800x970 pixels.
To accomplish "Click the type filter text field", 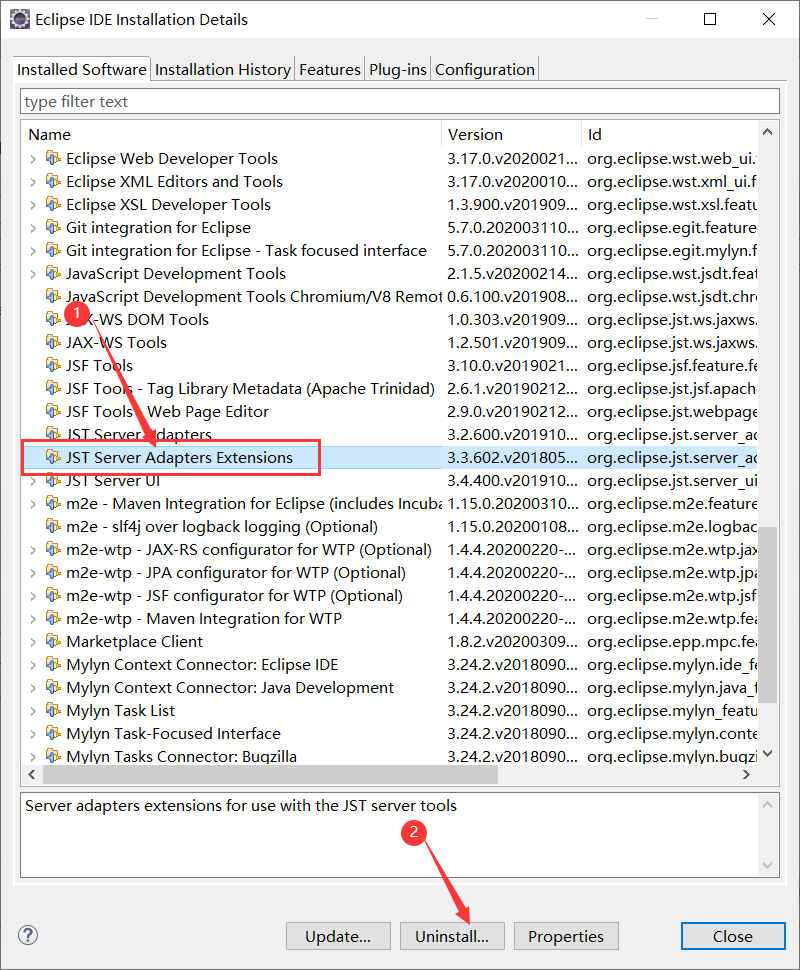I will (400, 101).
